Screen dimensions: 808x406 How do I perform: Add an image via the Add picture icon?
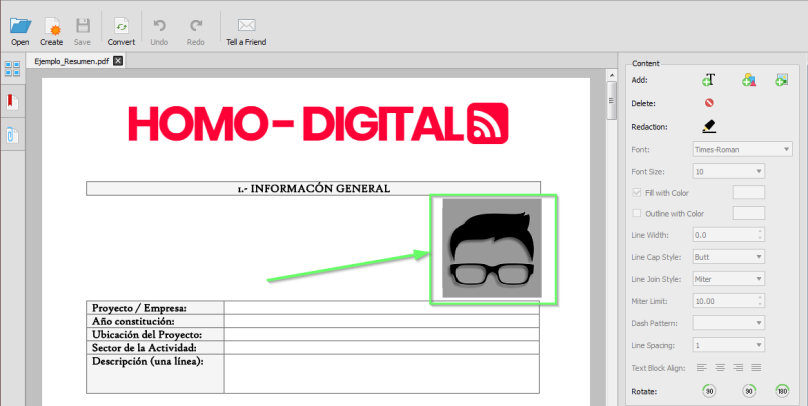click(x=782, y=80)
